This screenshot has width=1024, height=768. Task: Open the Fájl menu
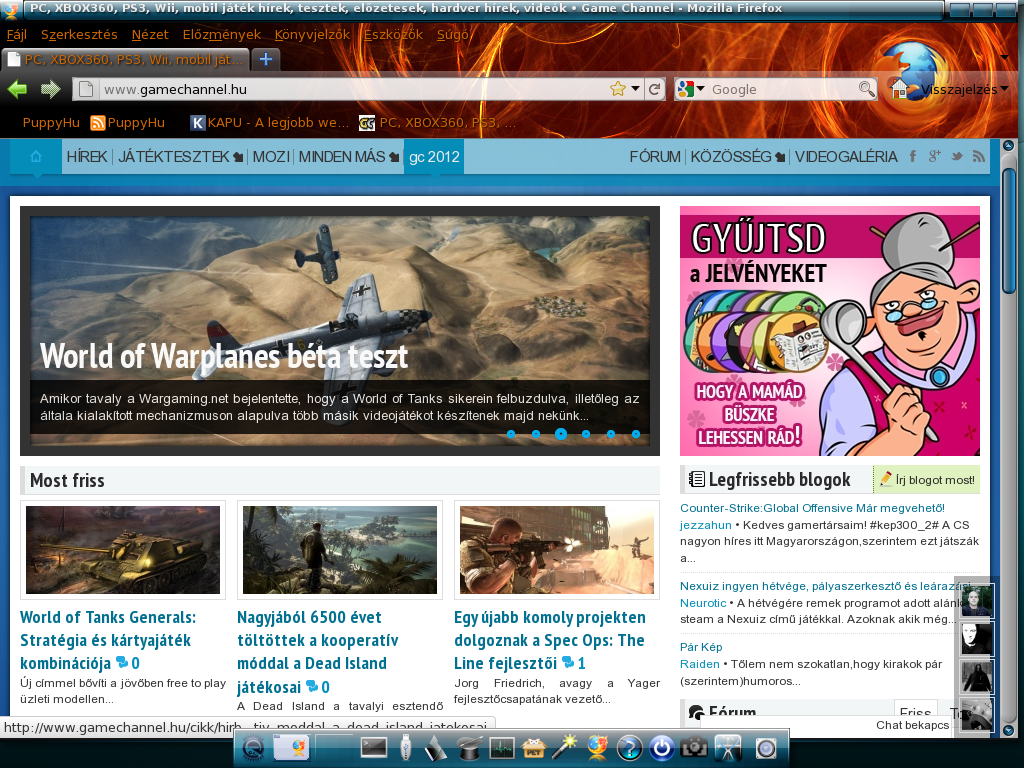(17, 35)
